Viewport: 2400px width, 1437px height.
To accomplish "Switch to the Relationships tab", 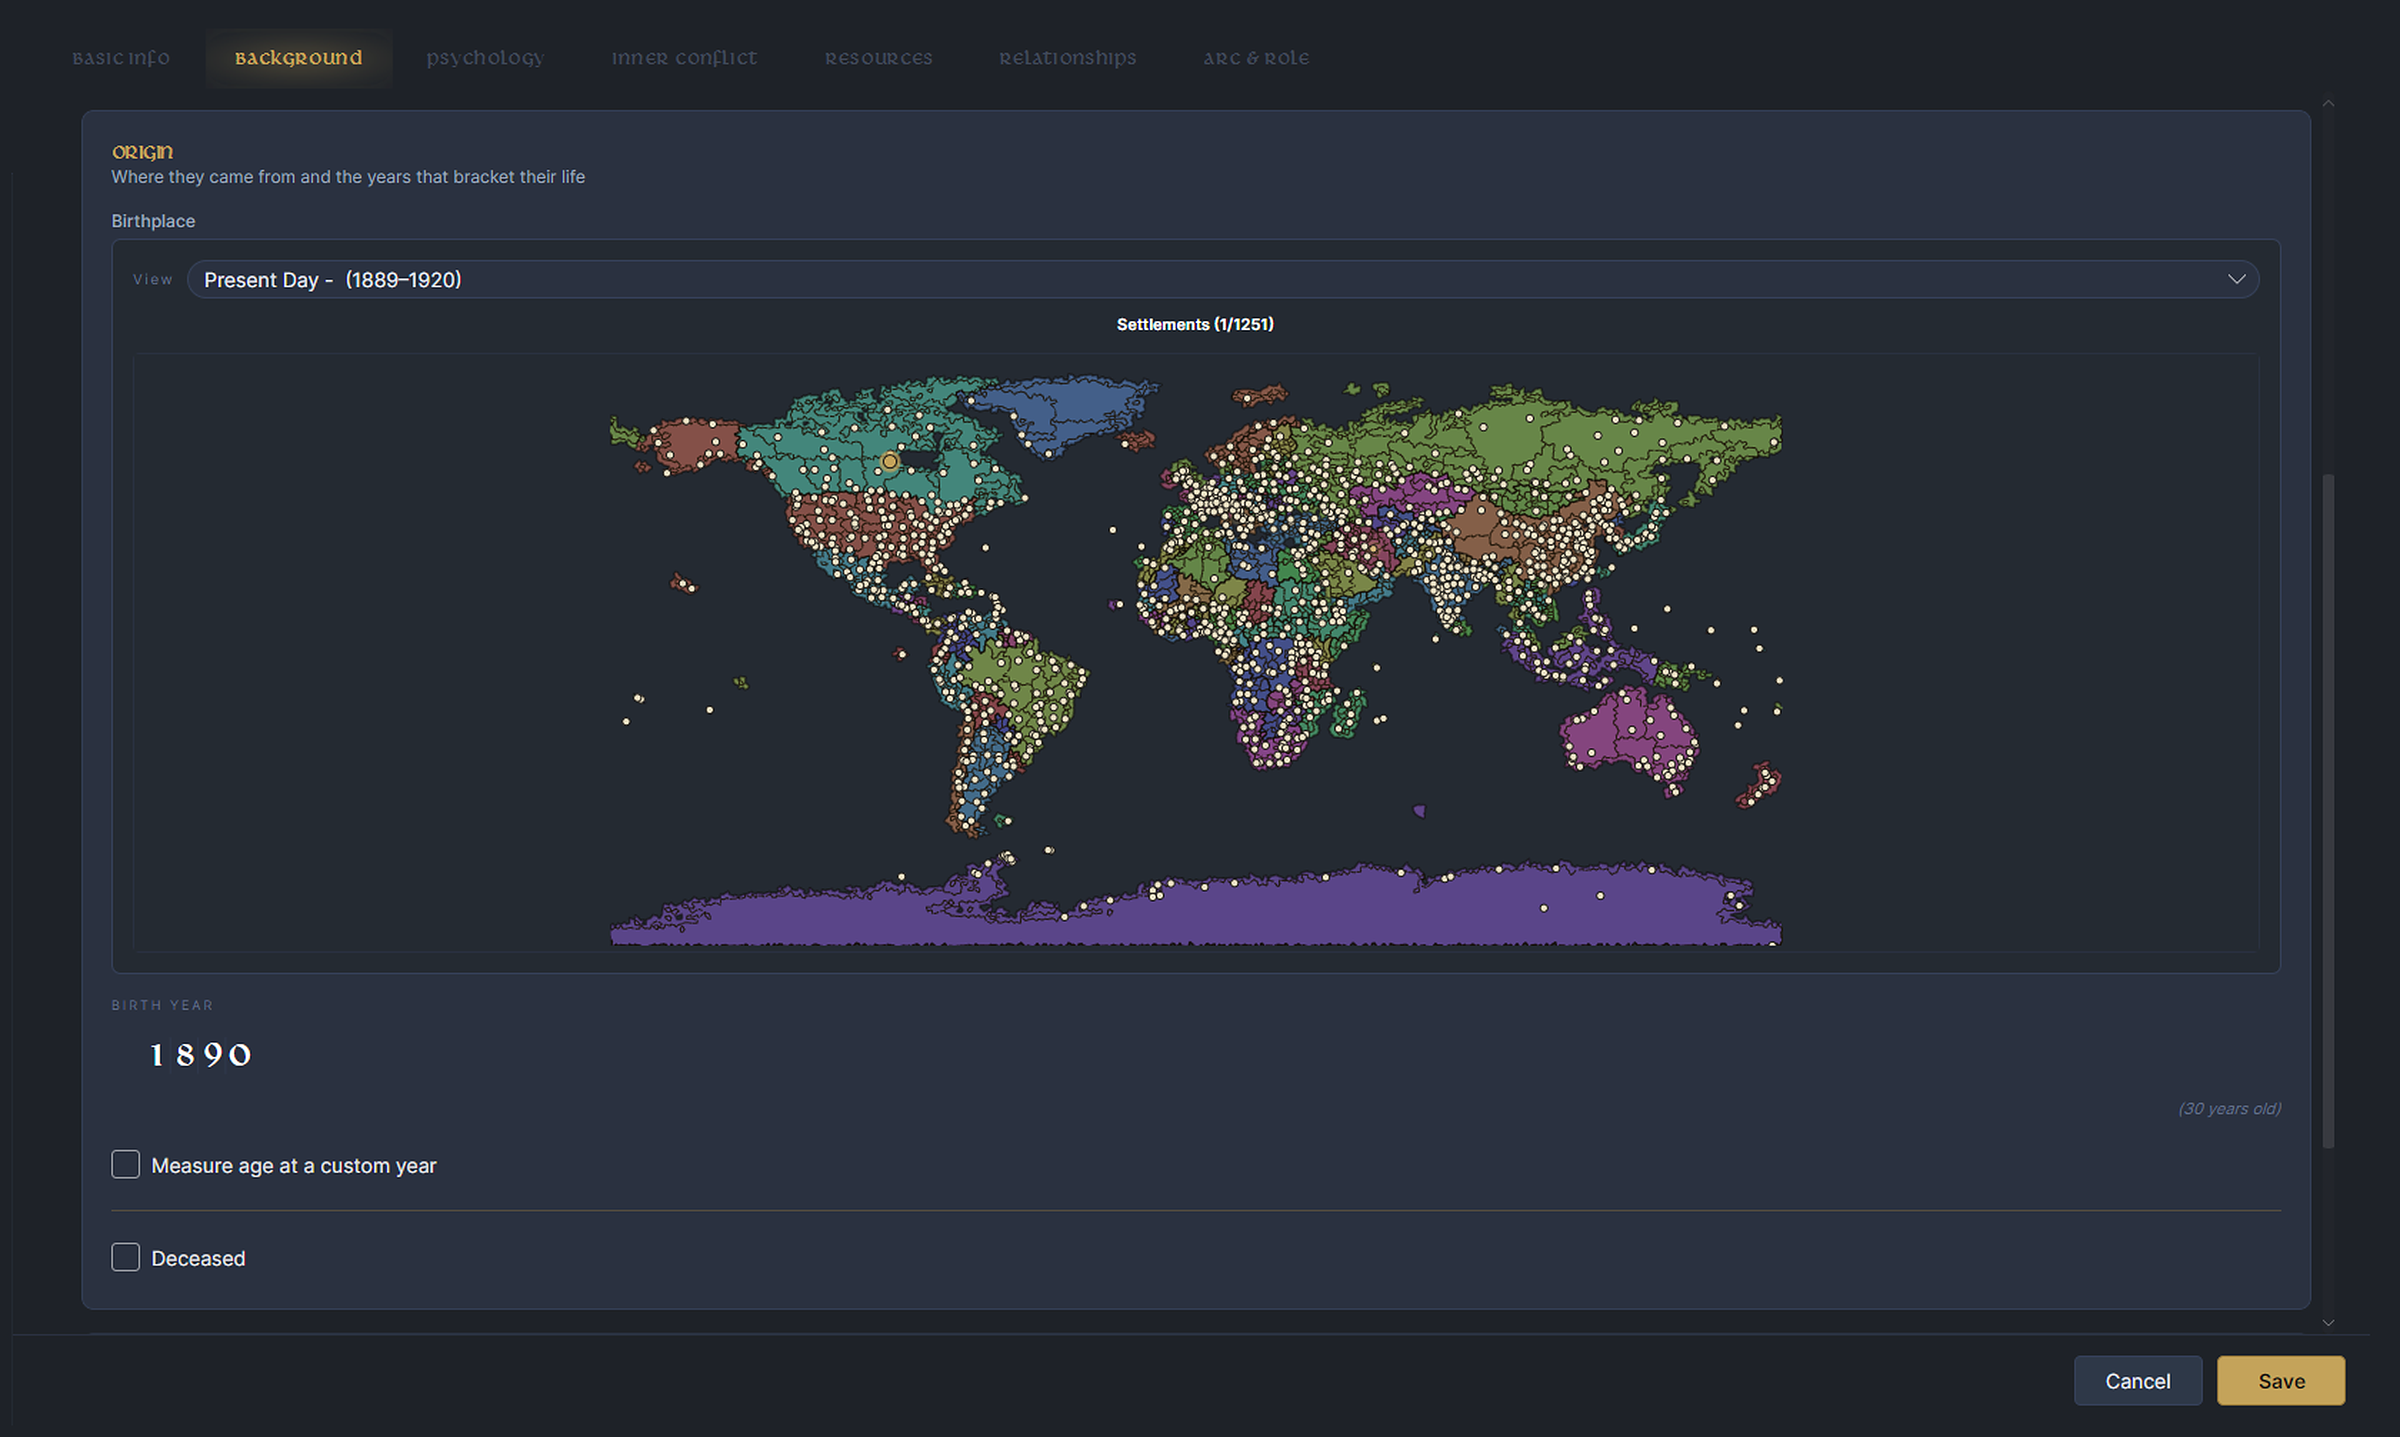I will pyautogui.click(x=1067, y=58).
